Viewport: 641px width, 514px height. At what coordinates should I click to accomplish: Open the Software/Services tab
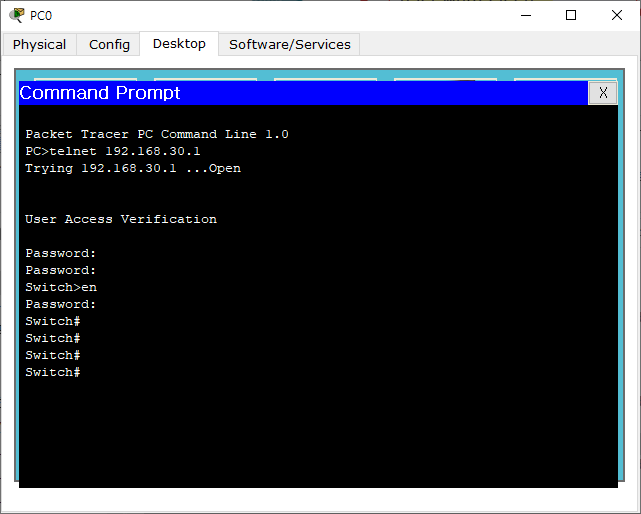pyautogui.click(x=289, y=44)
